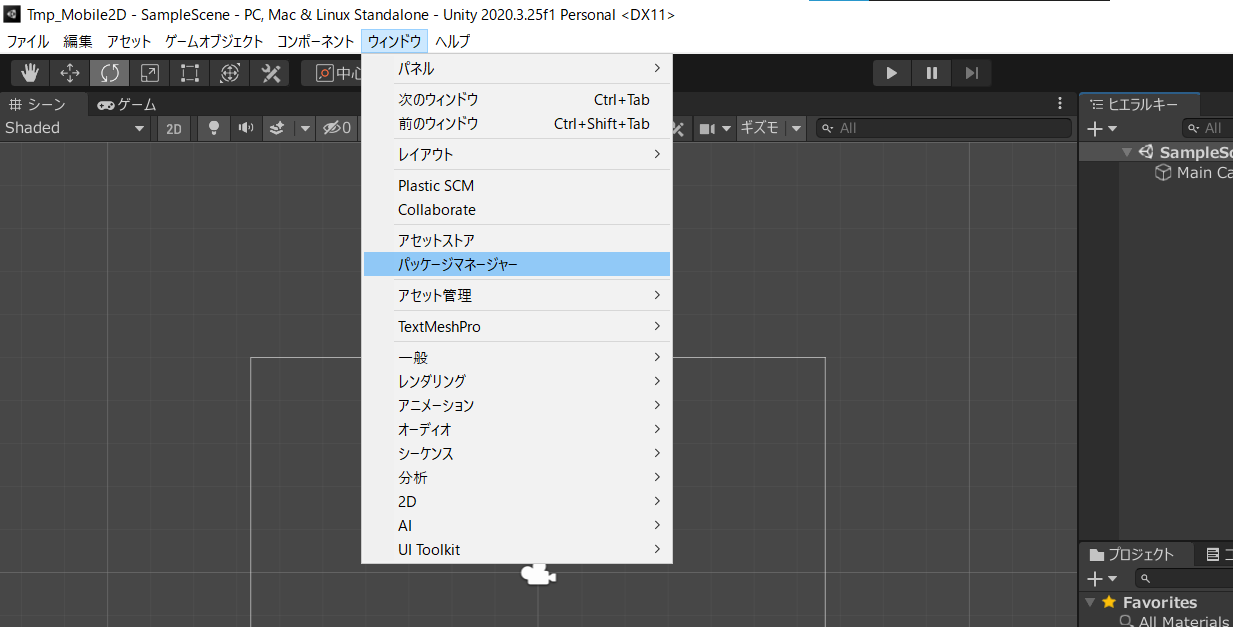Viewport: 1233px width, 627px height.
Task: Select the Scale tool
Action: point(149,73)
